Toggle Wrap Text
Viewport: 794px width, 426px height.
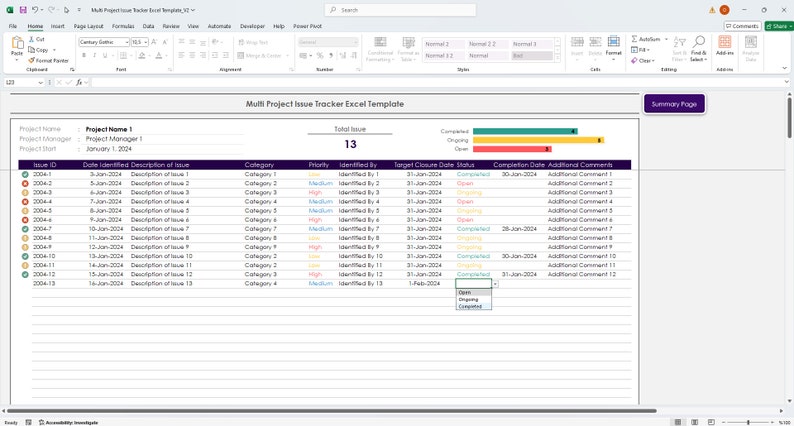[x=253, y=42]
